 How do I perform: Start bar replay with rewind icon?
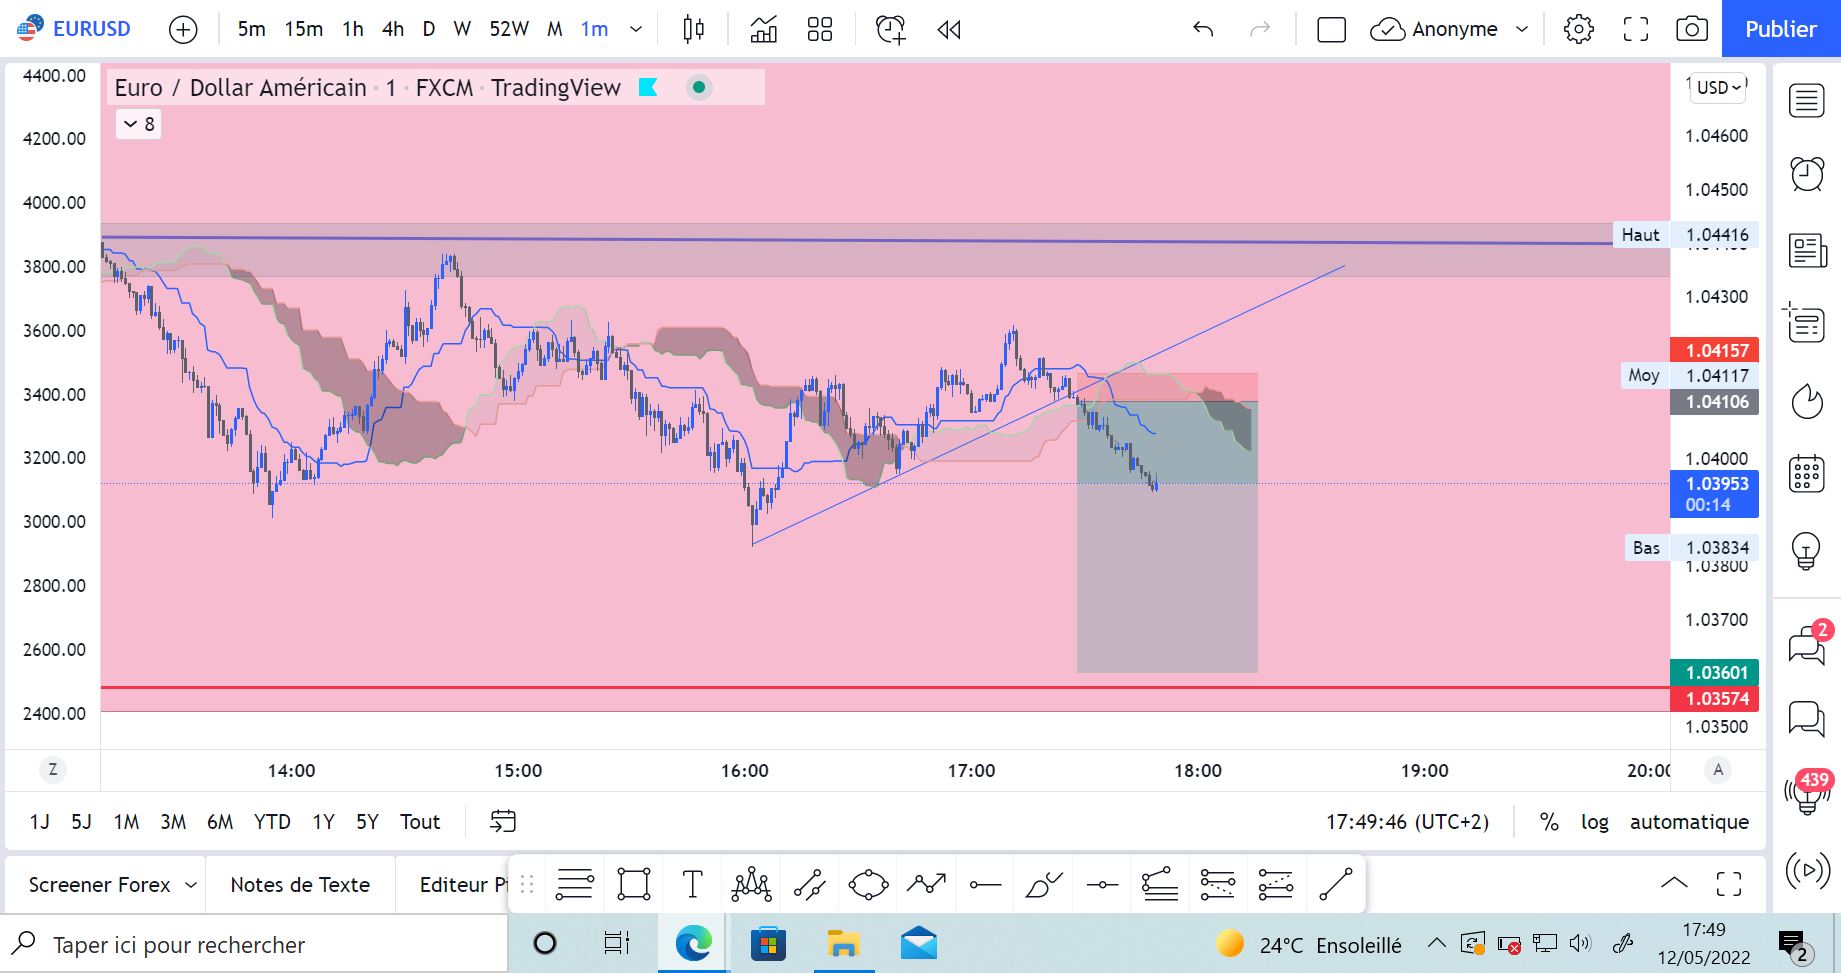[x=949, y=29]
